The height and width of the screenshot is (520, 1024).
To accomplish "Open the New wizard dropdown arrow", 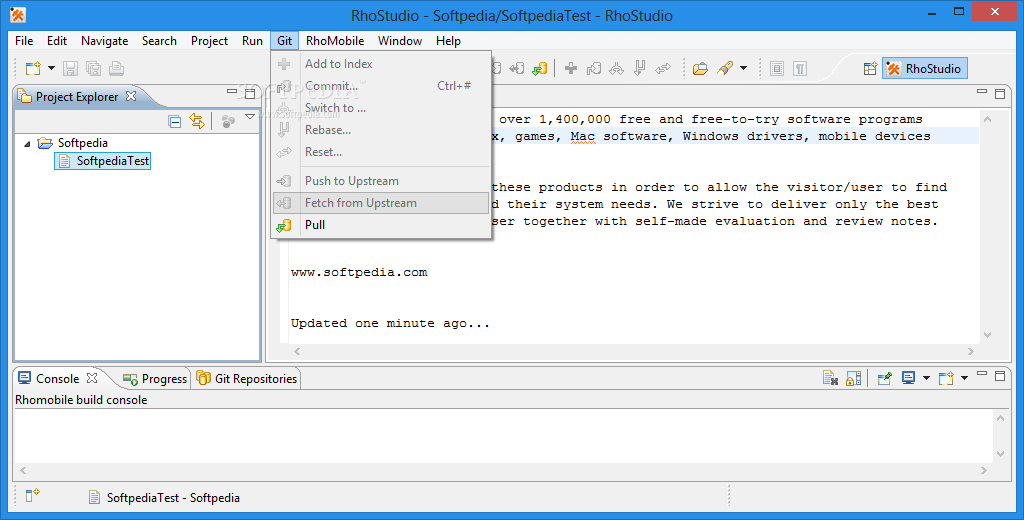I will coord(51,68).
